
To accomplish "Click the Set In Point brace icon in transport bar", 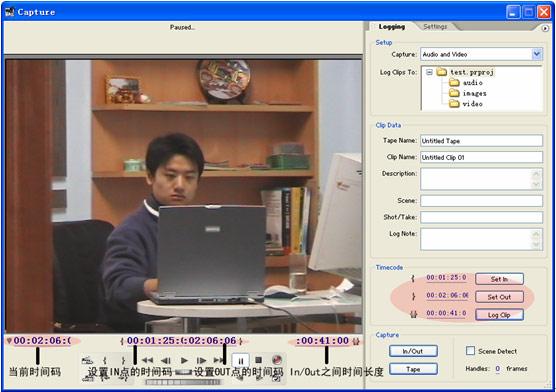I will tap(105, 361).
